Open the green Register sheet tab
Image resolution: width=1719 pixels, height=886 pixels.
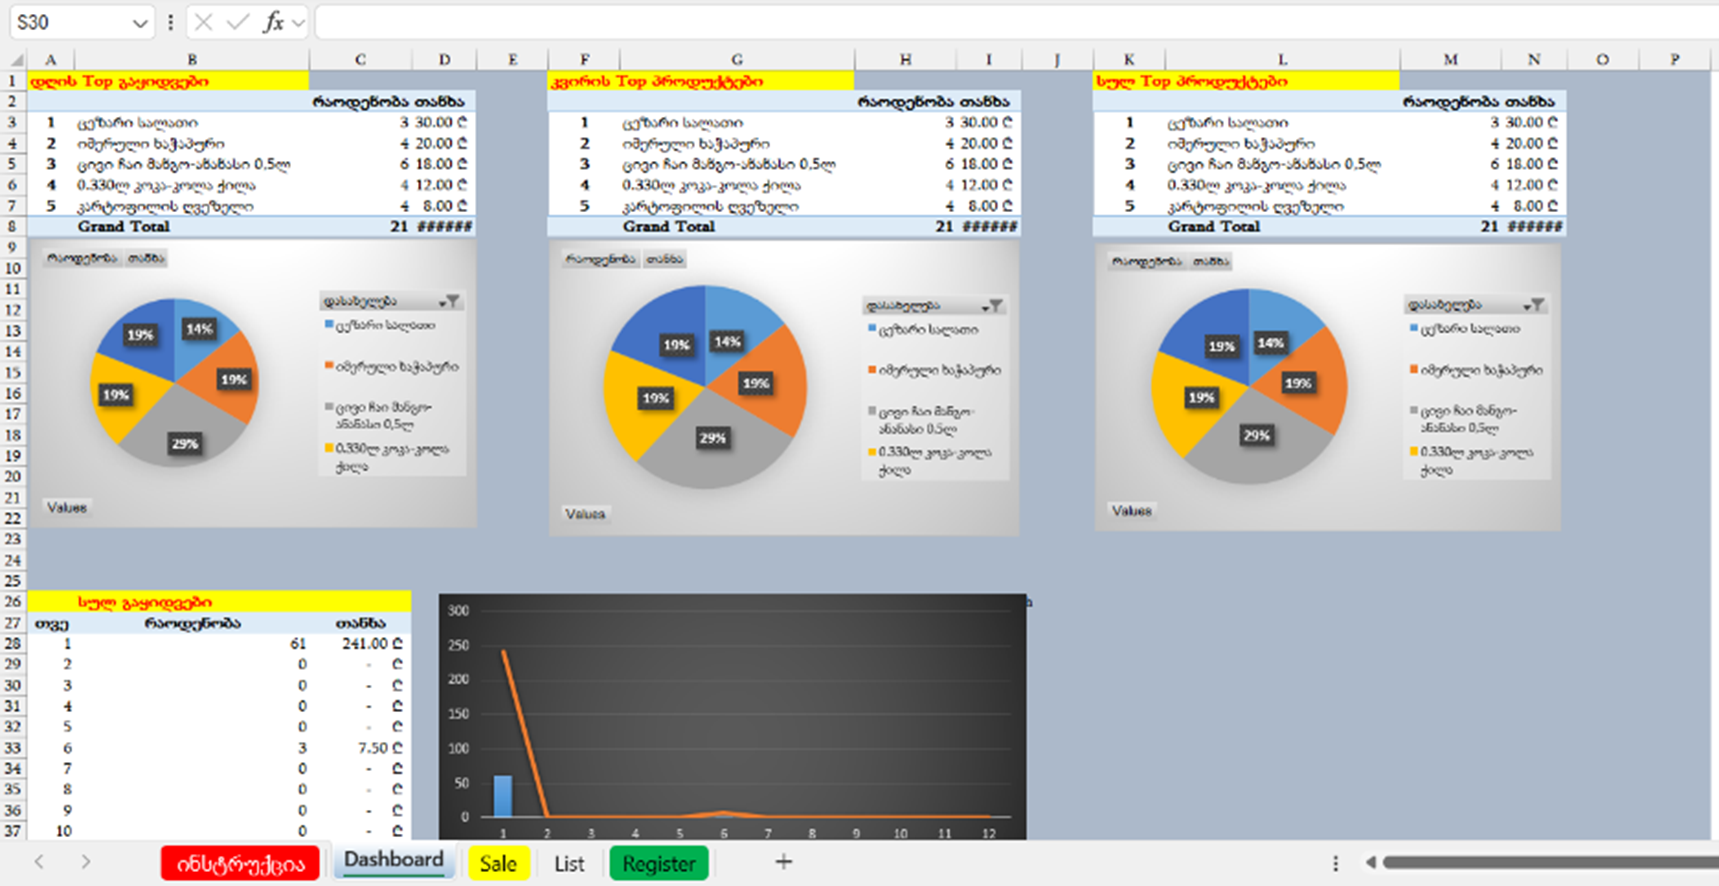coord(658,863)
